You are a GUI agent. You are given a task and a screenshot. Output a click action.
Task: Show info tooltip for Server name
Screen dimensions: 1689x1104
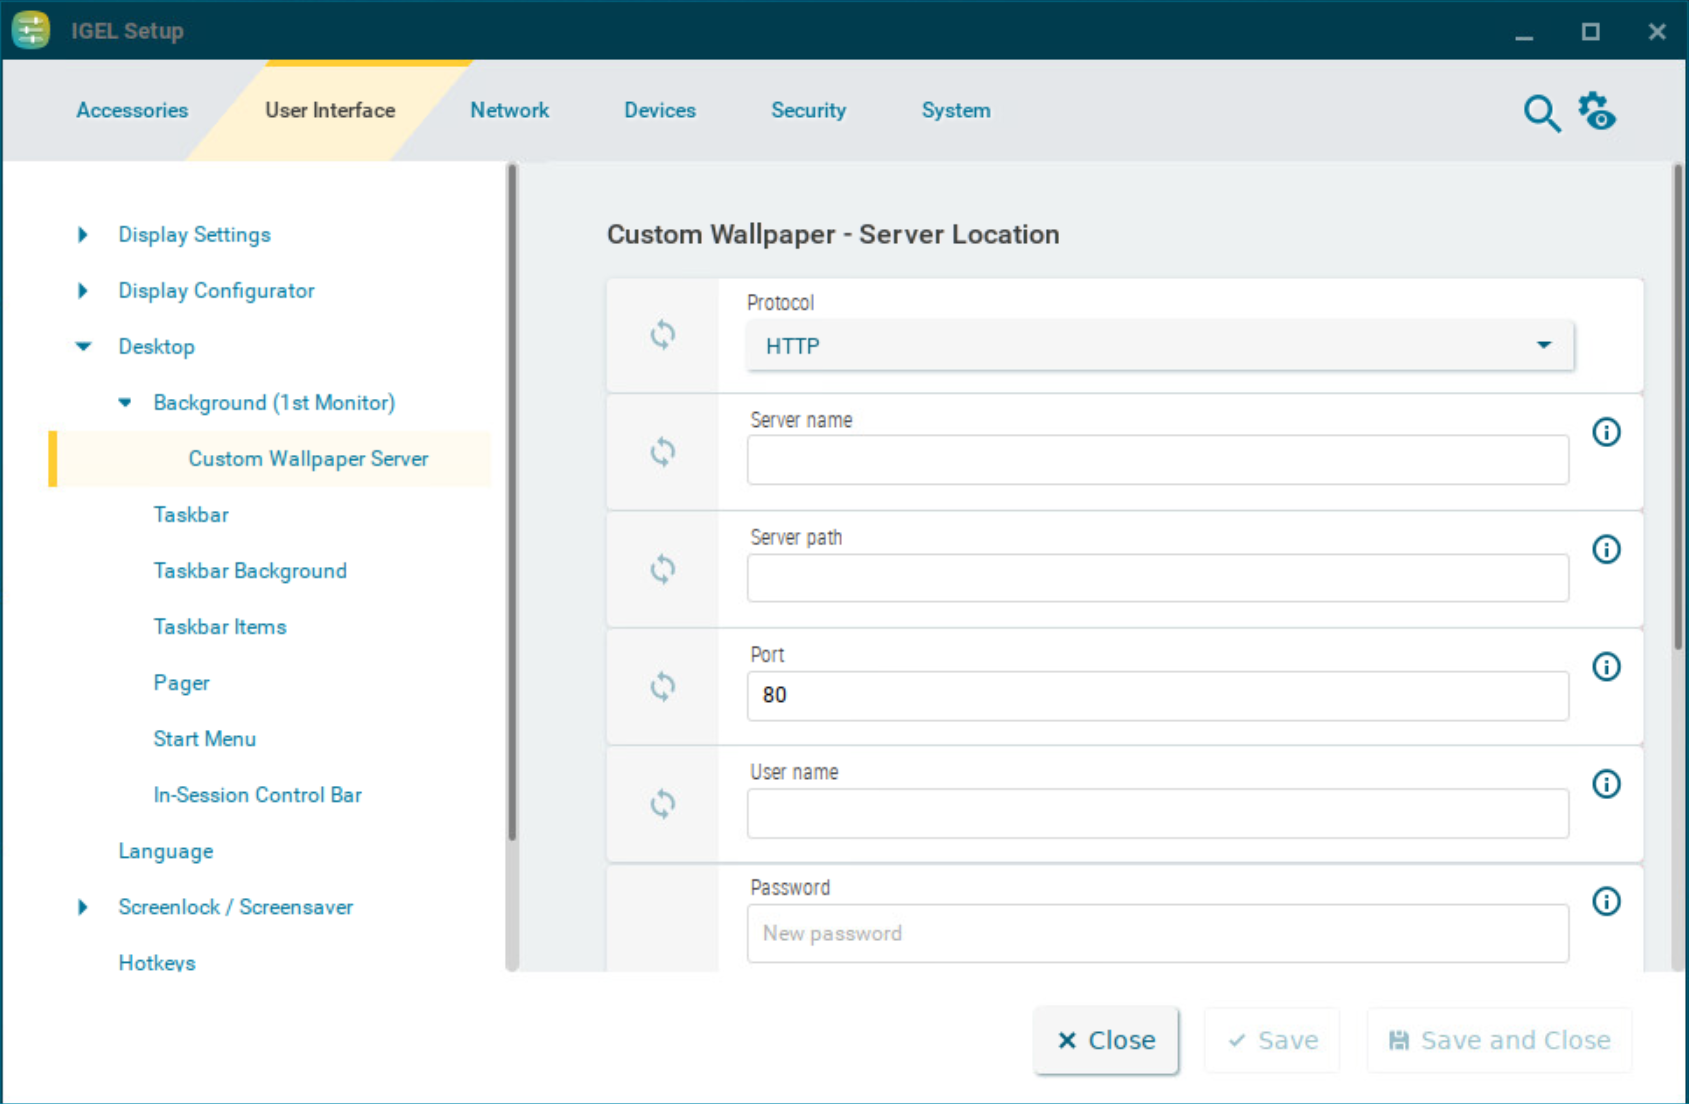pos(1606,432)
